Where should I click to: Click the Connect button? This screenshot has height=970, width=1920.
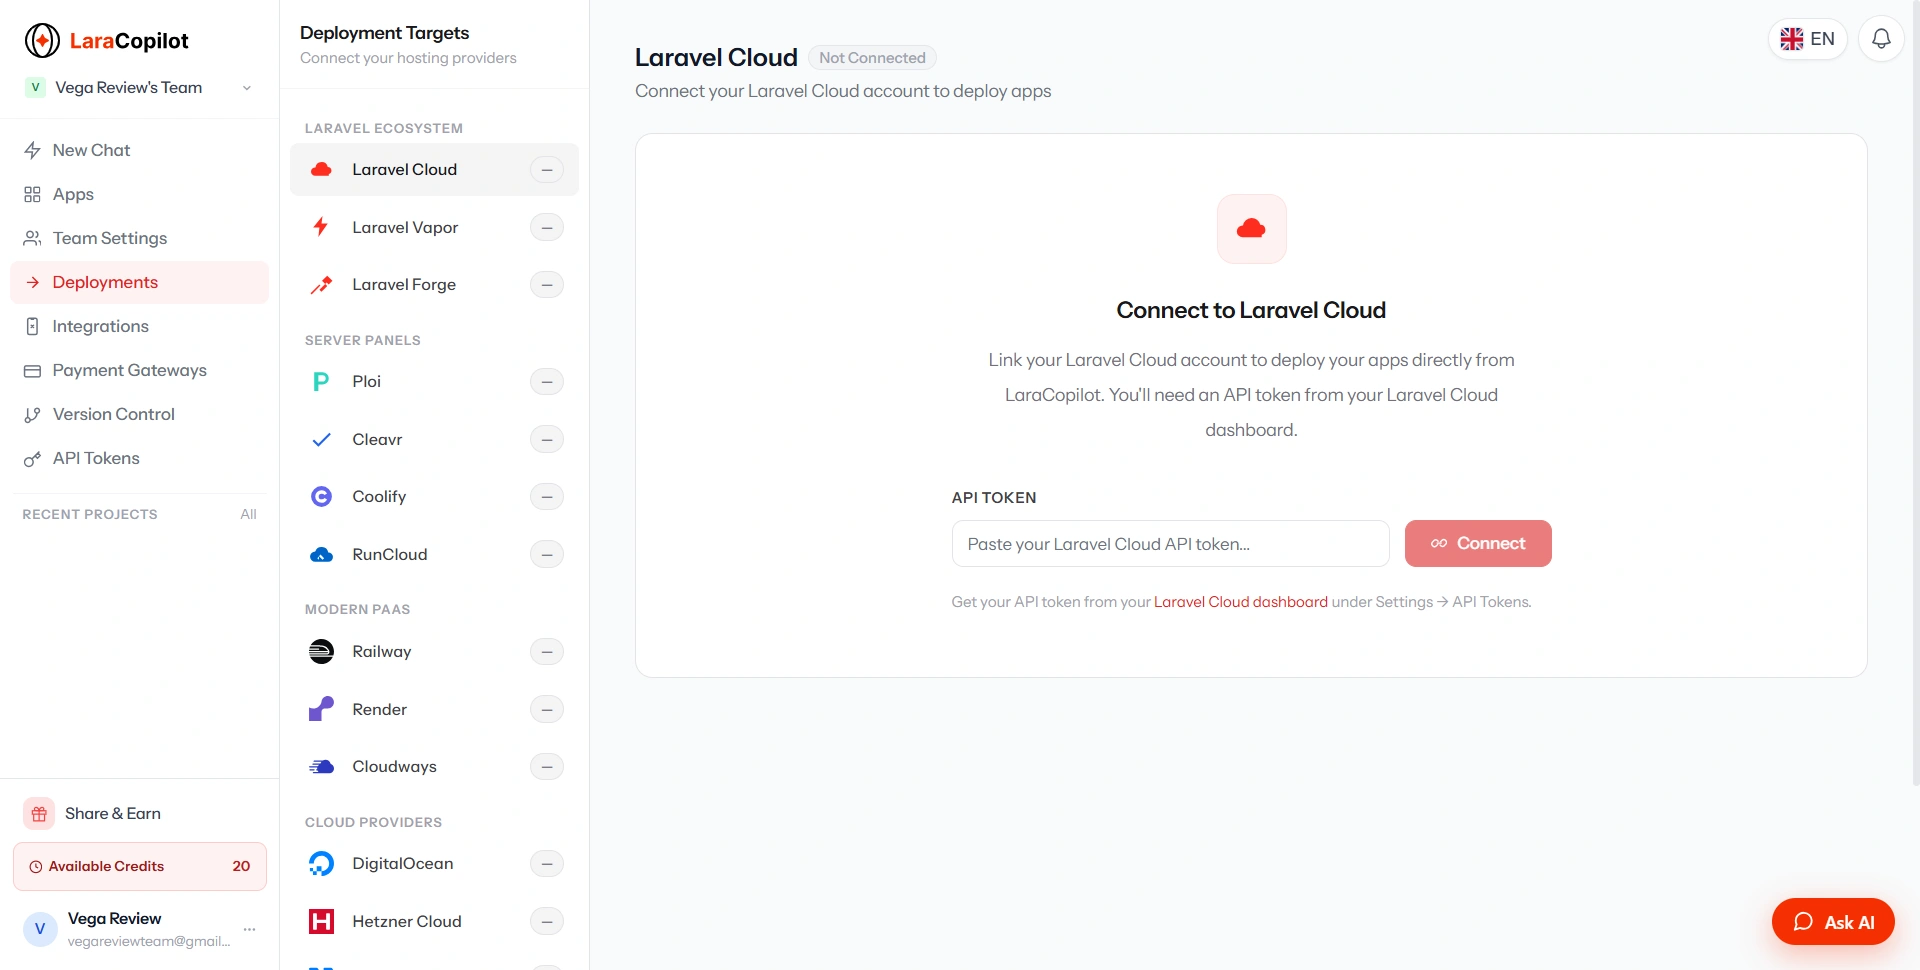[1478, 544]
